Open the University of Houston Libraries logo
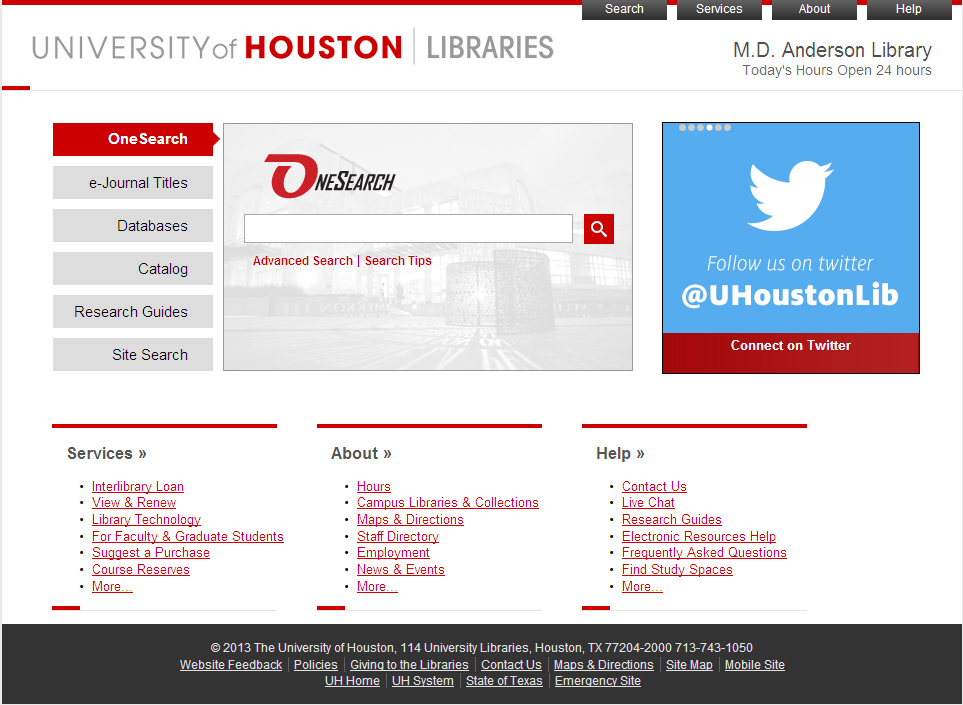Screen dimensions: 963x705 [293, 47]
